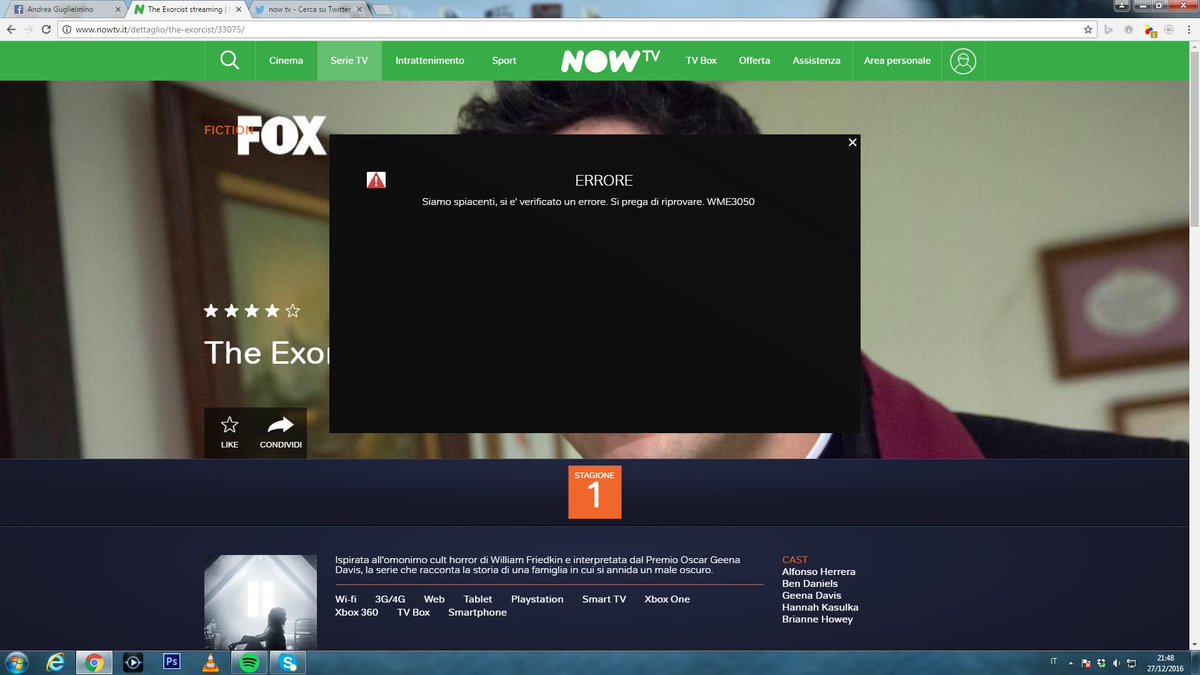Image resolution: width=1200 pixels, height=675 pixels.
Task: Open Chrome's three-dot menu
Action: tap(1189, 29)
